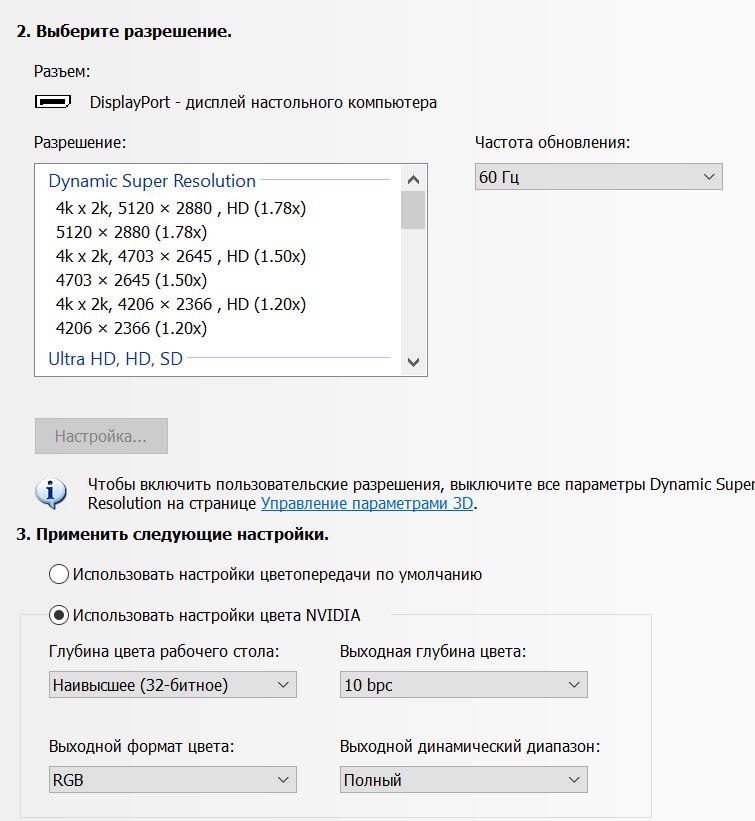Open output color depth 10 bpc dropdown
Screen dimensions: 755x821
[x=463, y=685]
